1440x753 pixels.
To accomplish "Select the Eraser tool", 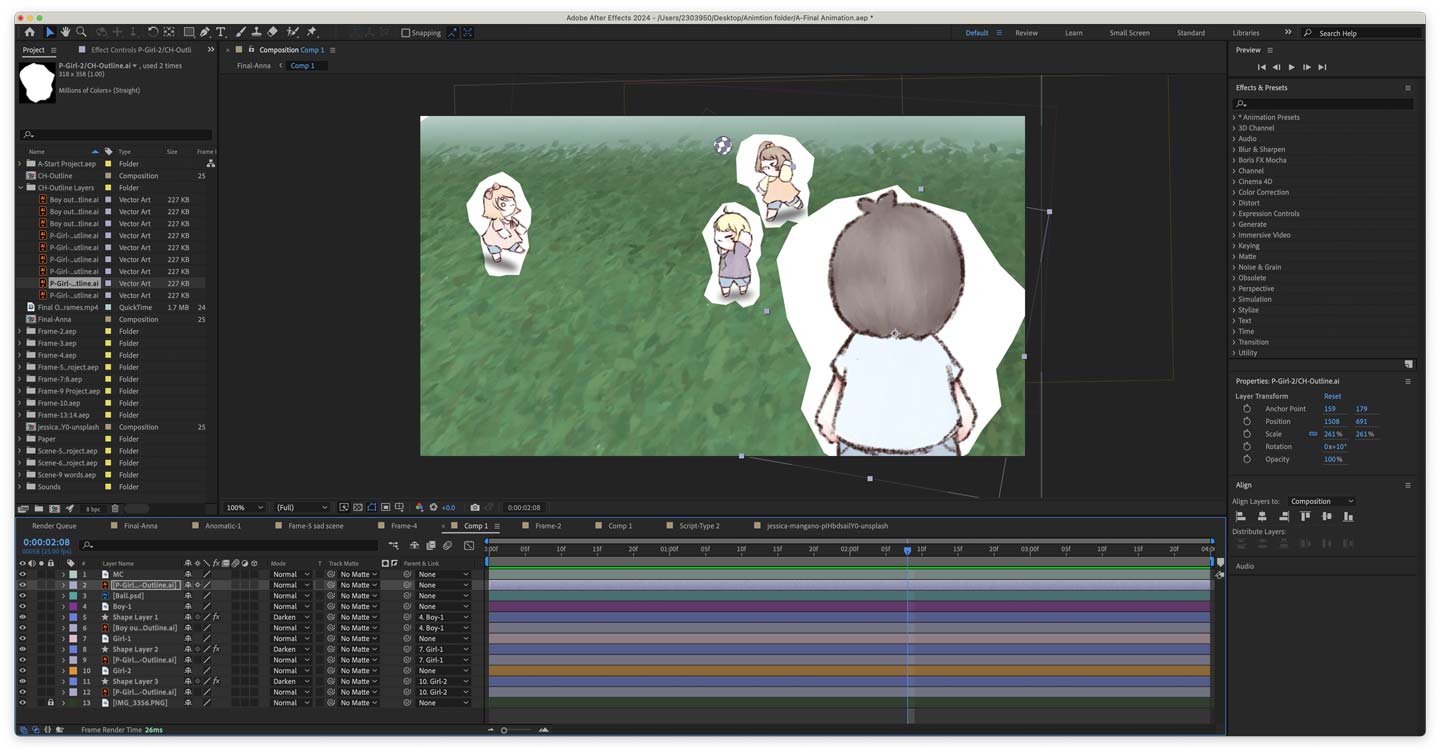I will click(272, 32).
